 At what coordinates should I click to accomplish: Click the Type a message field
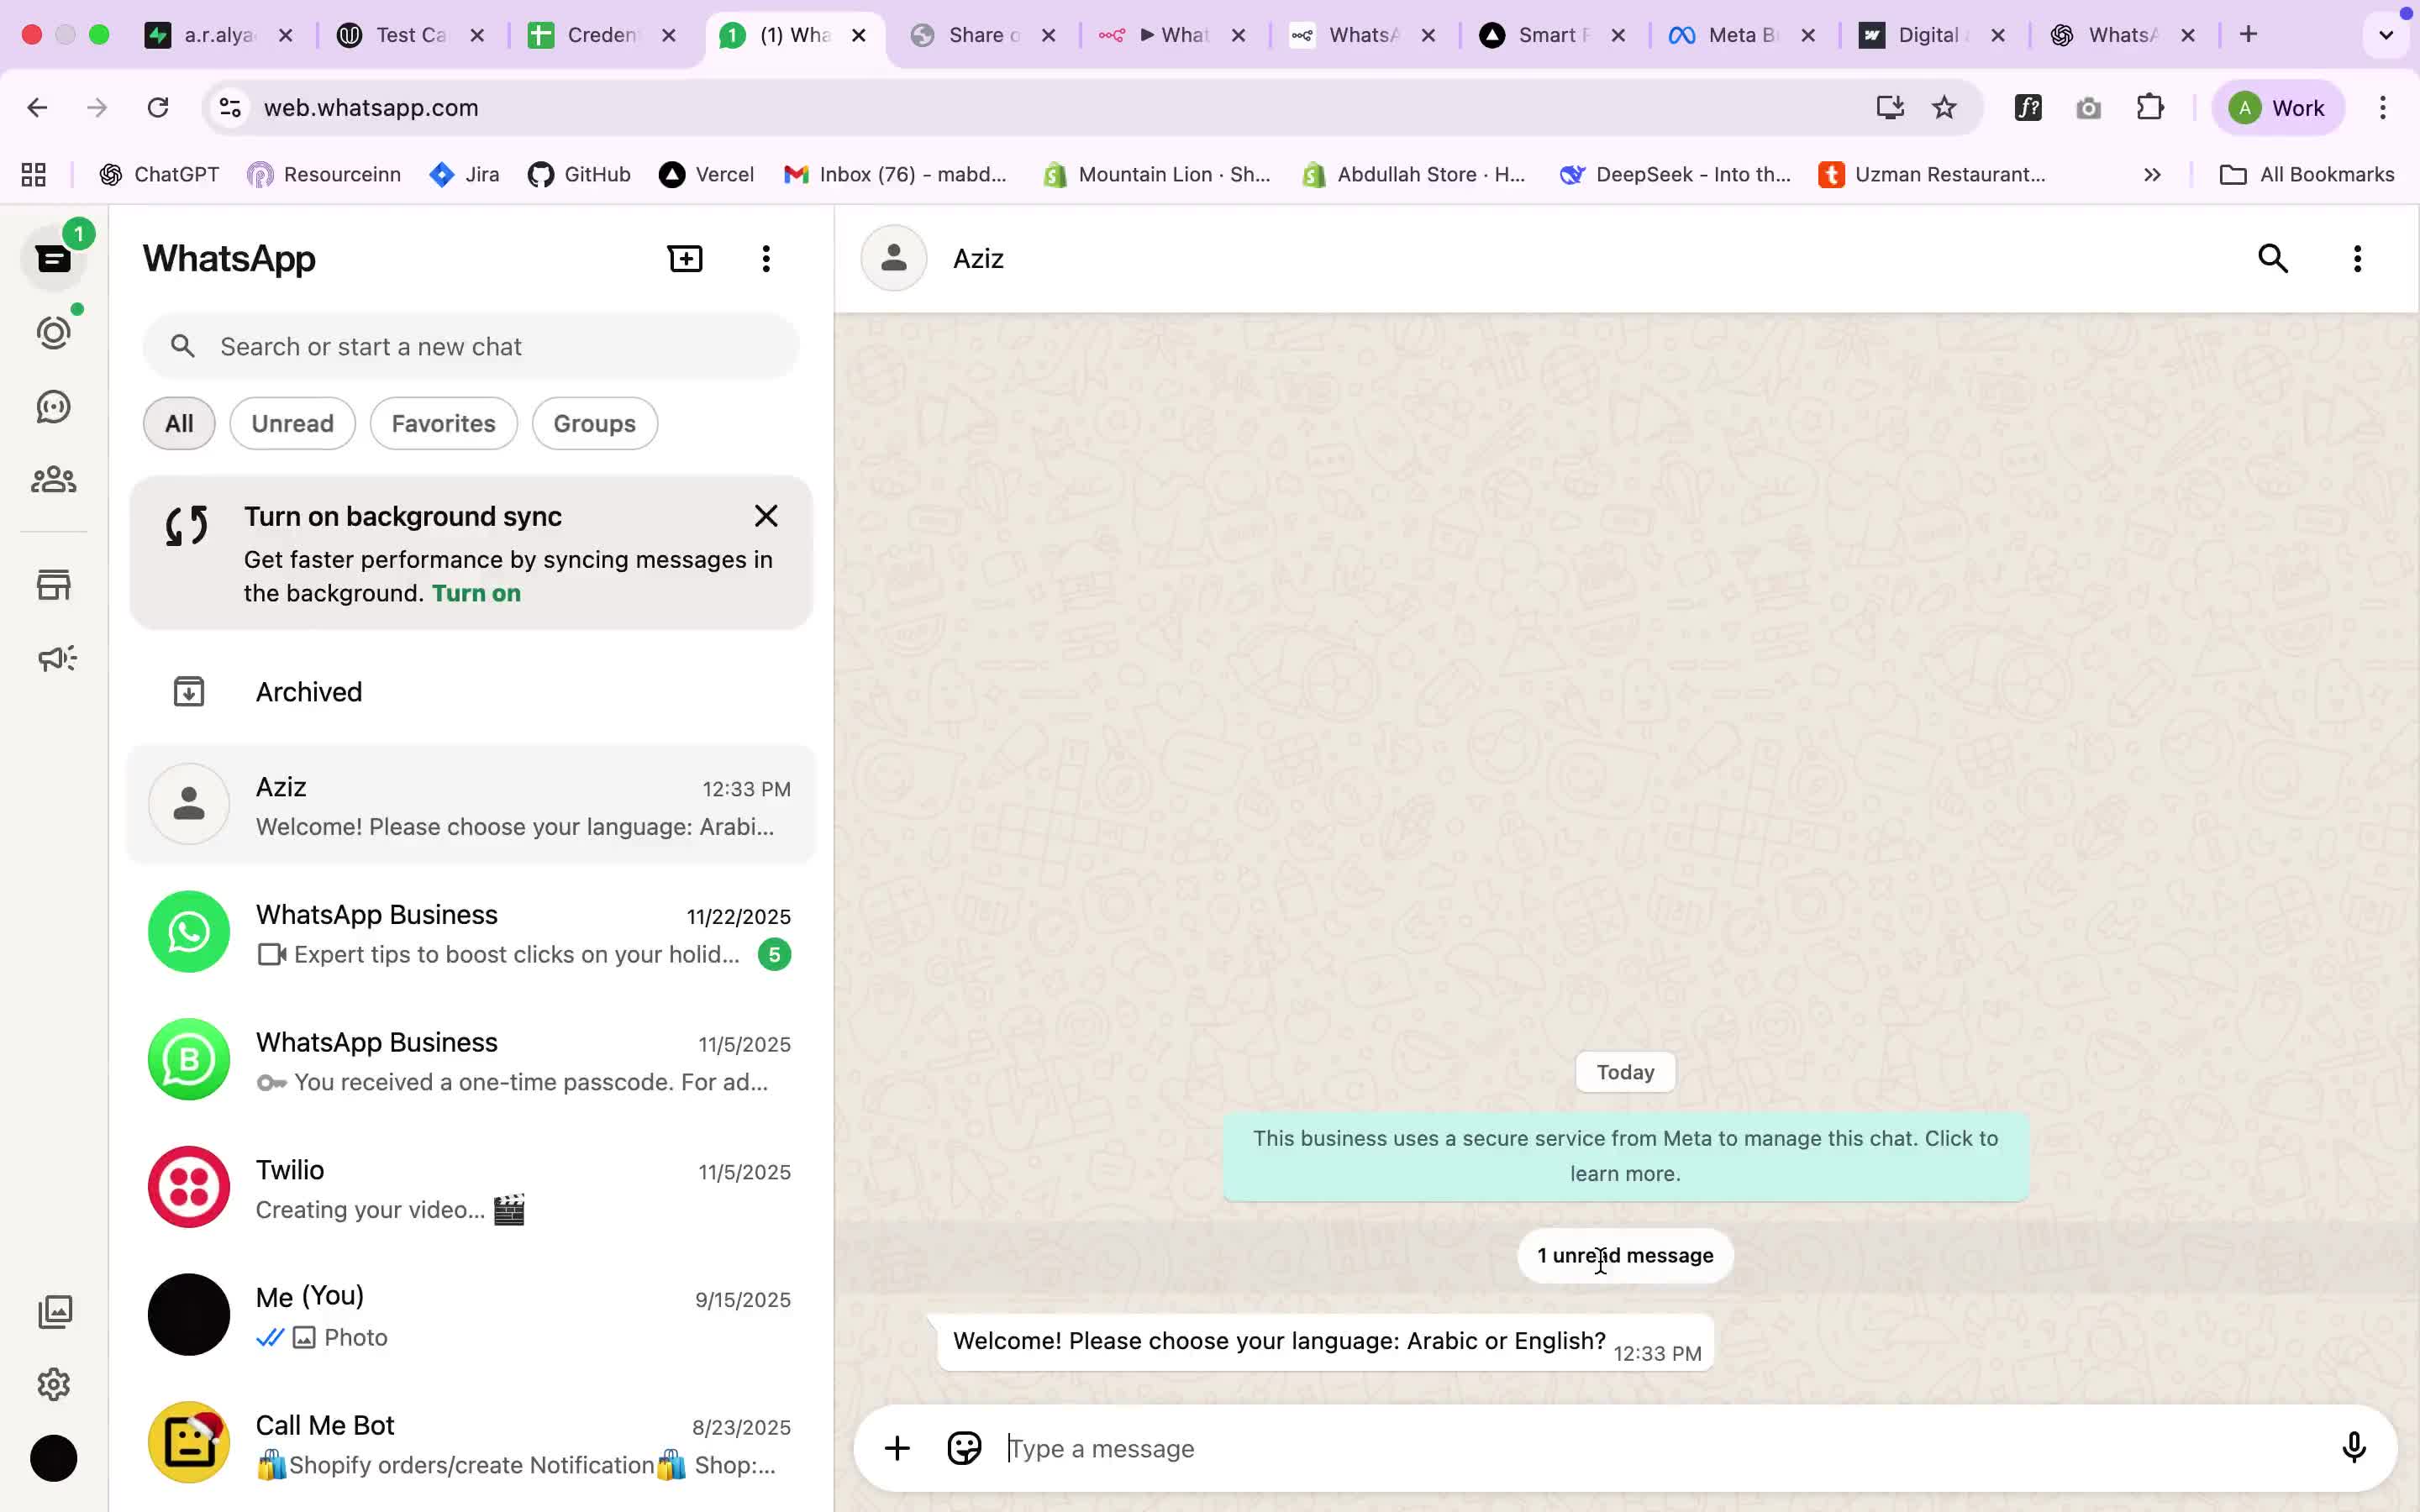click(x=1660, y=1448)
